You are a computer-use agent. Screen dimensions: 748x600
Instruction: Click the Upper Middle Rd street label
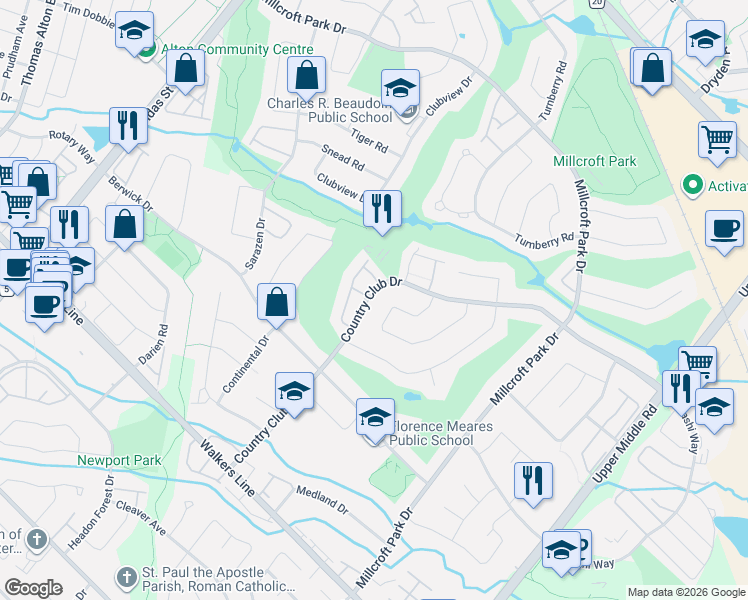624,443
